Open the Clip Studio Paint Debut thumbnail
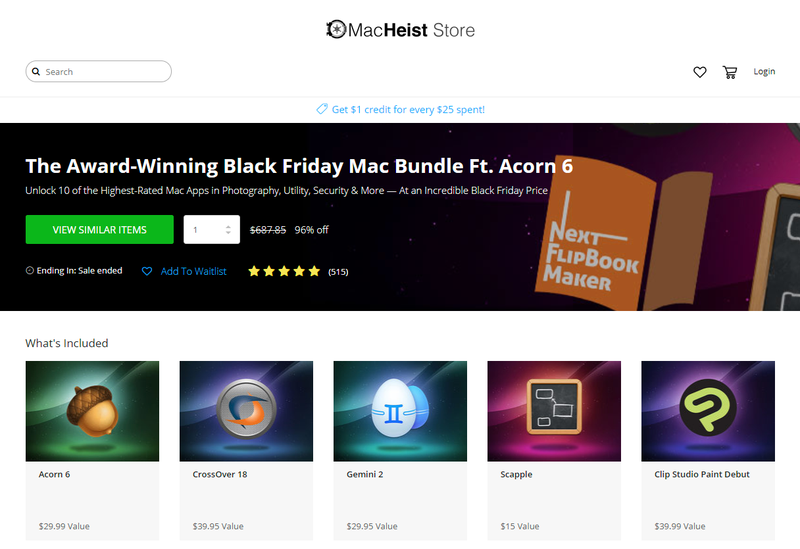Screen dimensions: 800x549 coord(708,411)
